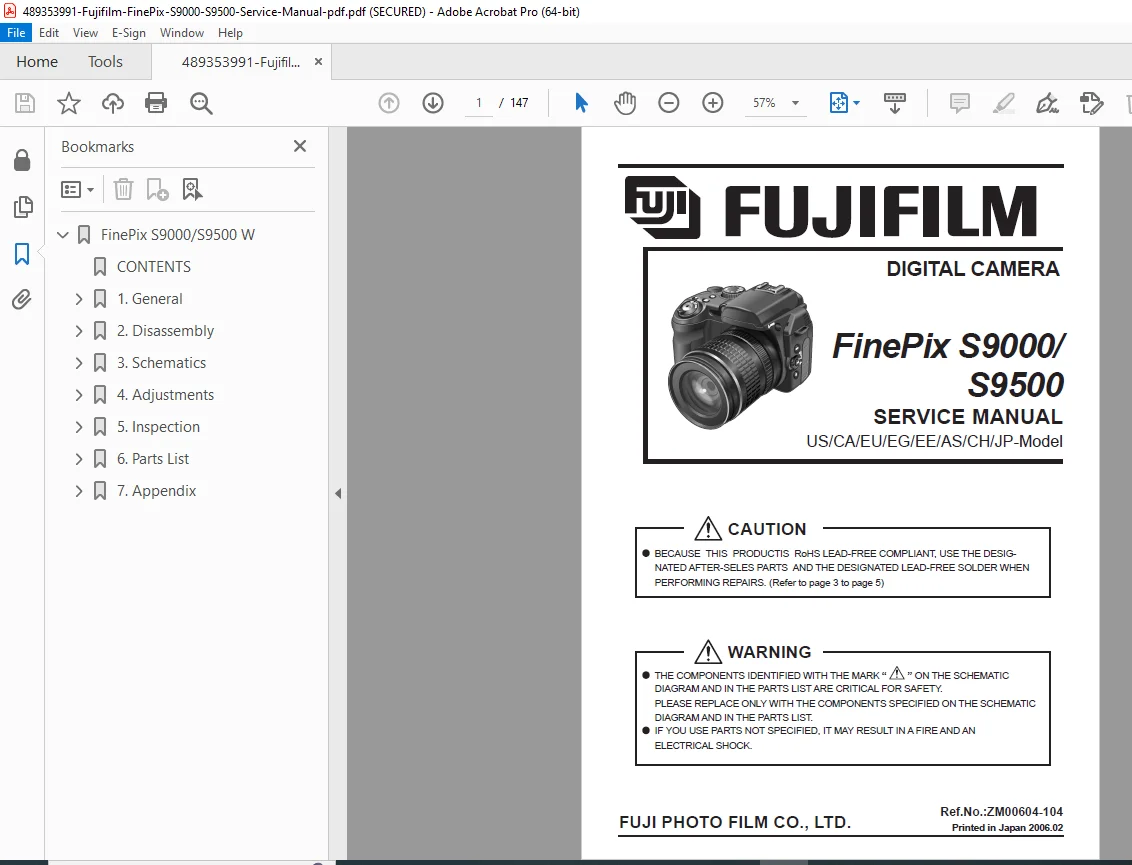Expand the 7. Appendix bookmark
Screen dimensions: 1132x865
point(79,491)
